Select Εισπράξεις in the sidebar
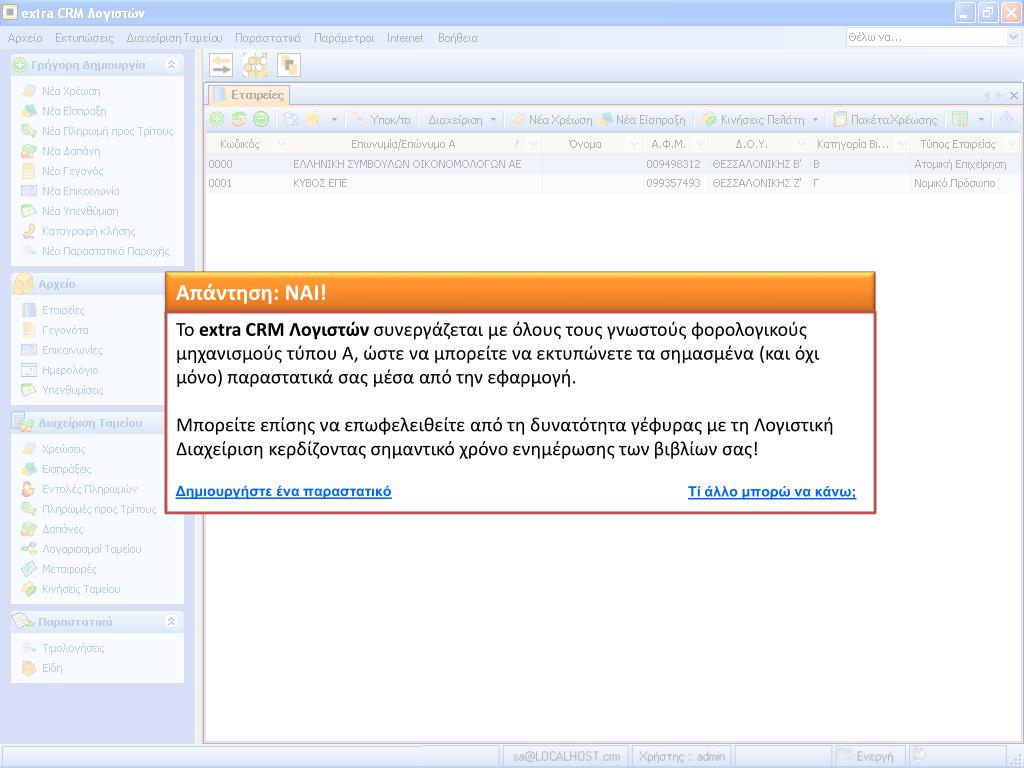Viewport: 1024px width, 768px height. pyautogui.click(x=56, y=470)
